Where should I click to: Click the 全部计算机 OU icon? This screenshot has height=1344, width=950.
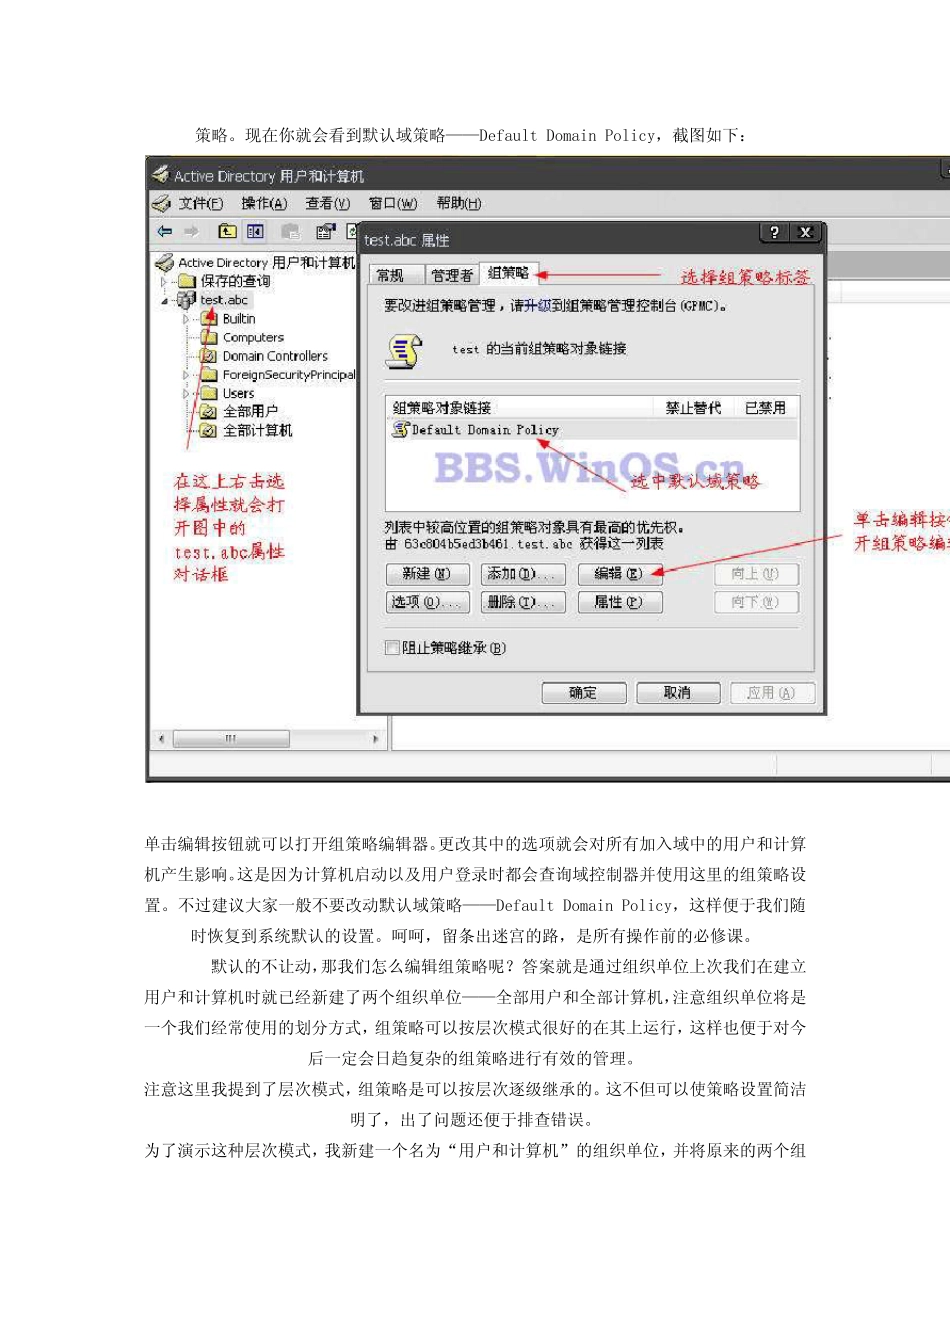point(209,430)
